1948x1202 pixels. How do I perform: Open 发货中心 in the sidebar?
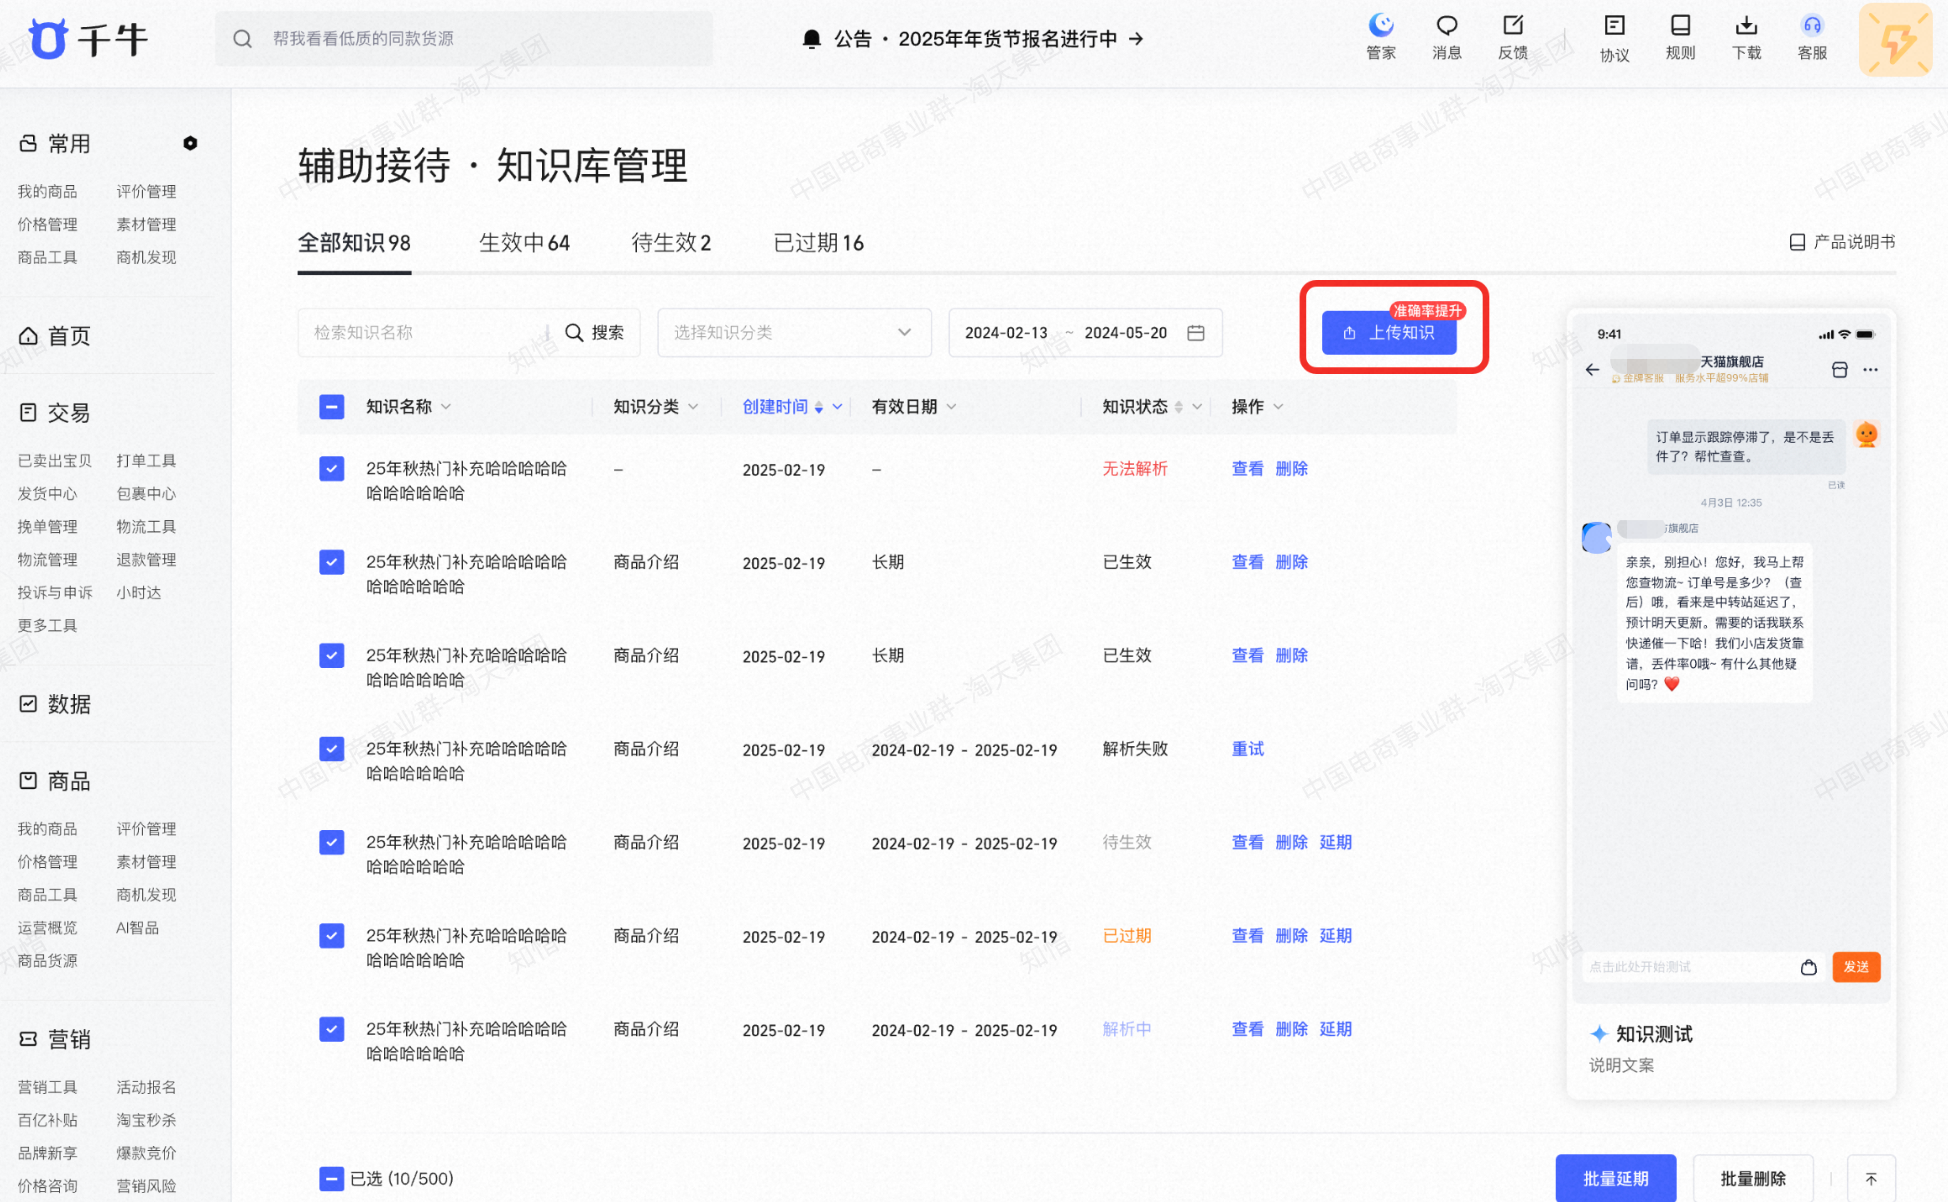[47, 493]
